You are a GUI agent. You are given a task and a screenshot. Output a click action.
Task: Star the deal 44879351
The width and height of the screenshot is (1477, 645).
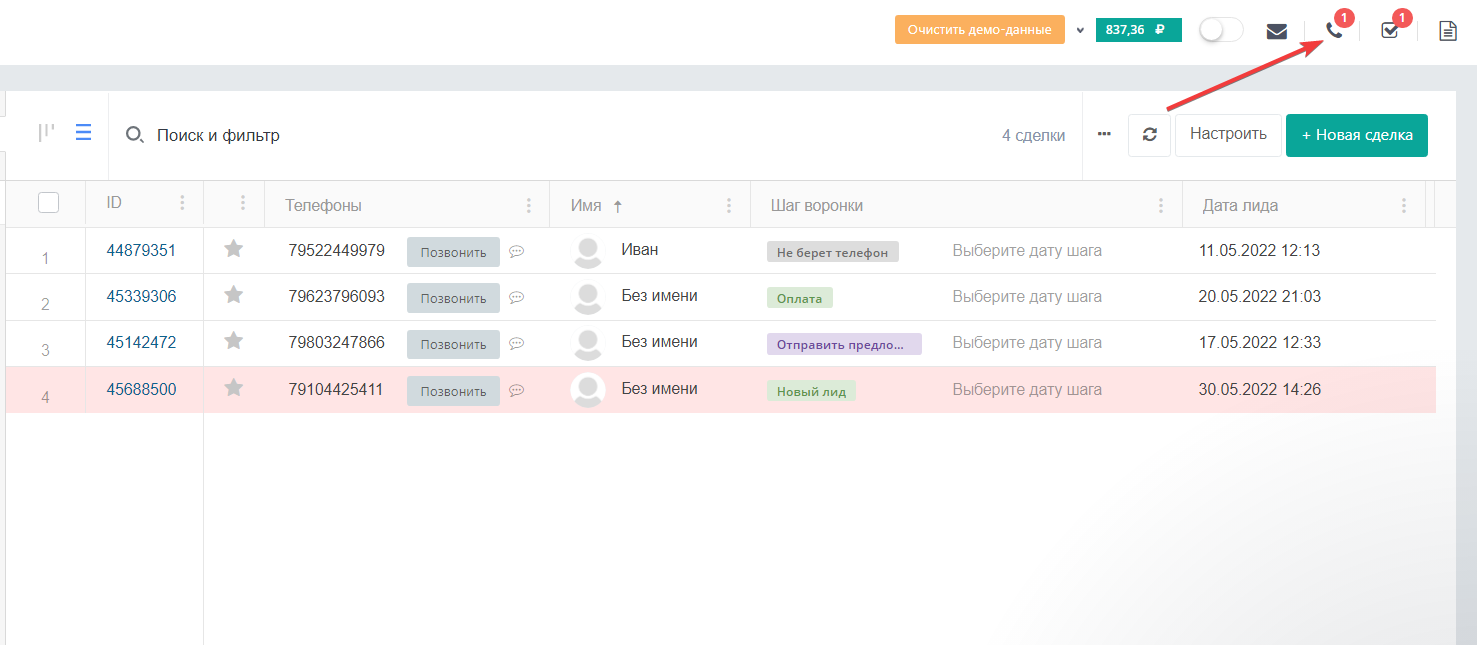click(233, 249)
